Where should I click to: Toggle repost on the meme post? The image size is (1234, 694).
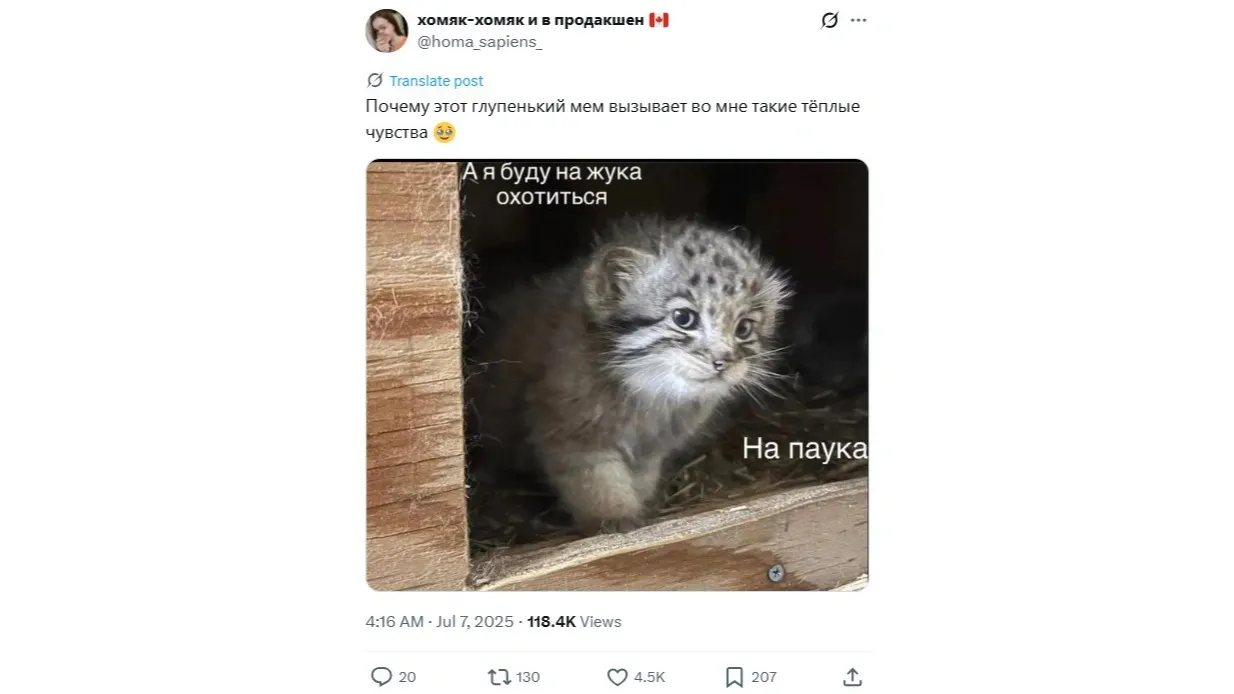(498, 676)
